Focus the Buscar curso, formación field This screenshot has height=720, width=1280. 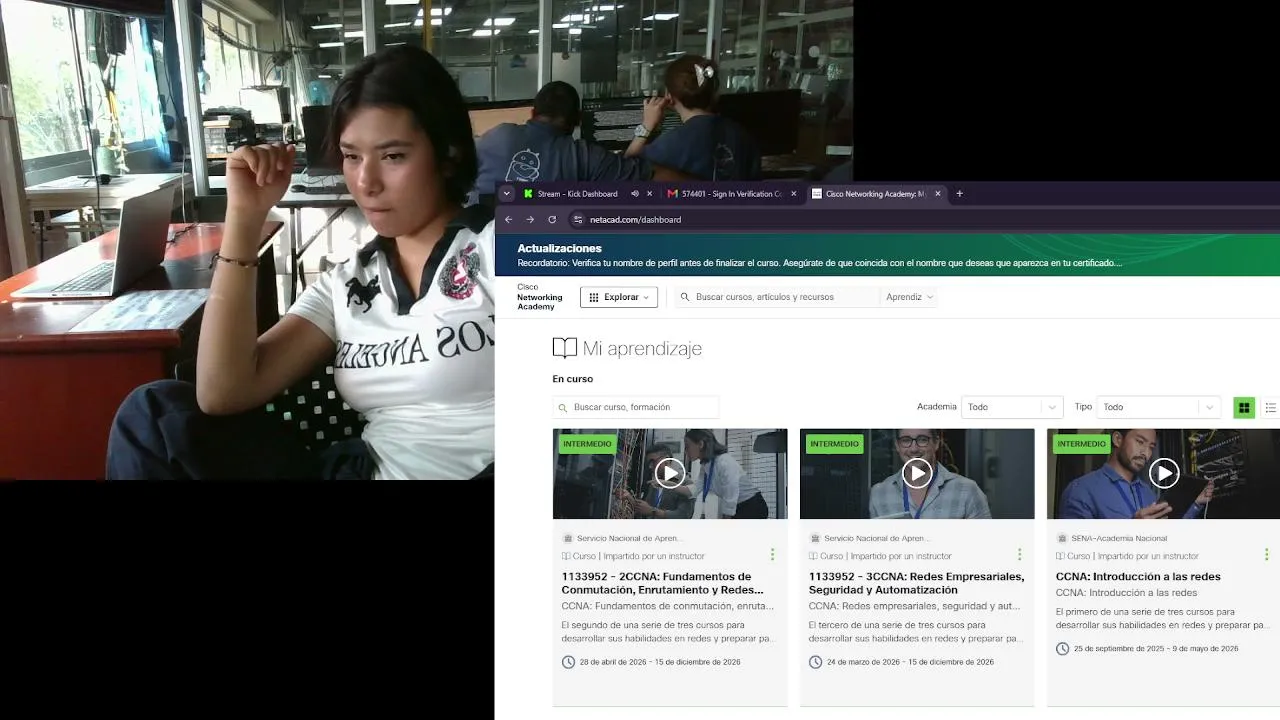coord(636,407)
